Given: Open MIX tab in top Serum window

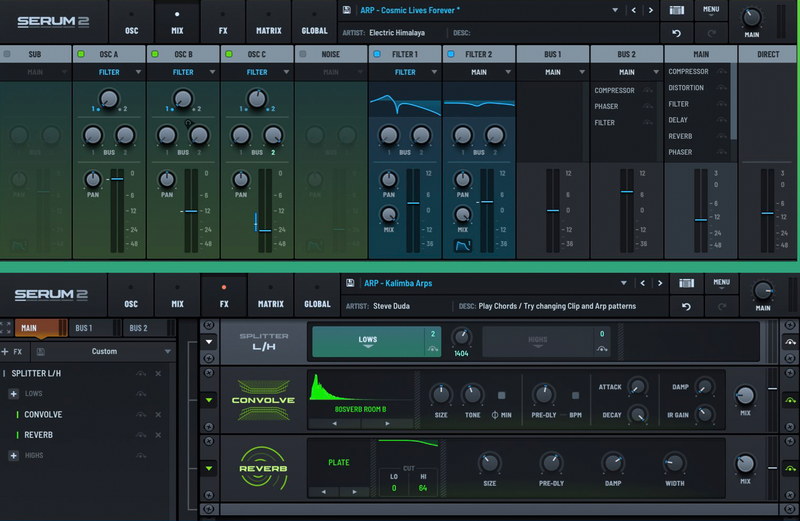Looking at the screenshot, I should (x=177, y=22).
